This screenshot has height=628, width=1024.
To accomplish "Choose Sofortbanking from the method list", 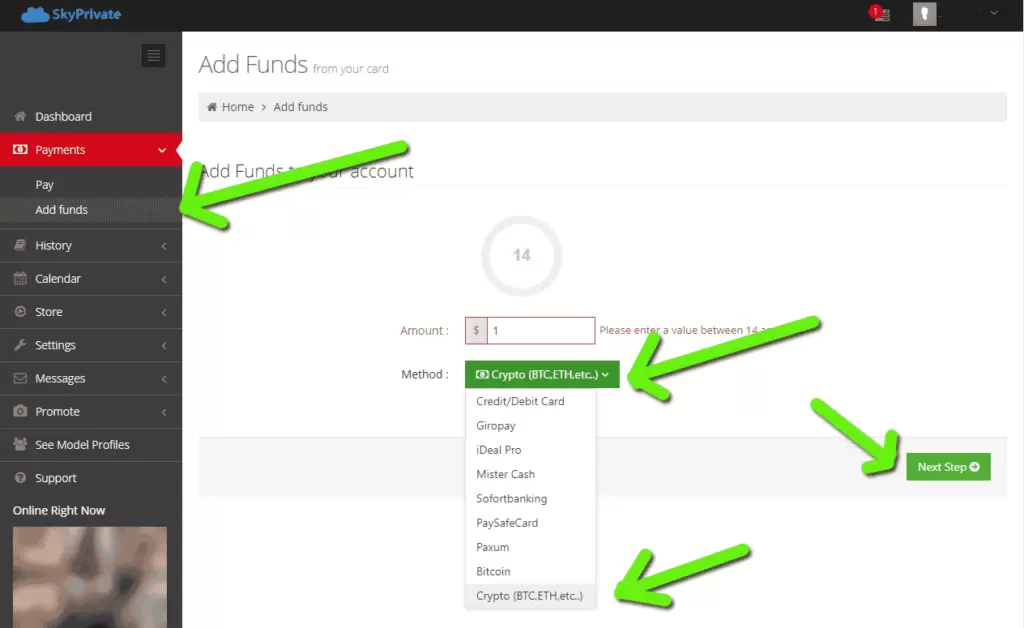I will pos(530,499).
